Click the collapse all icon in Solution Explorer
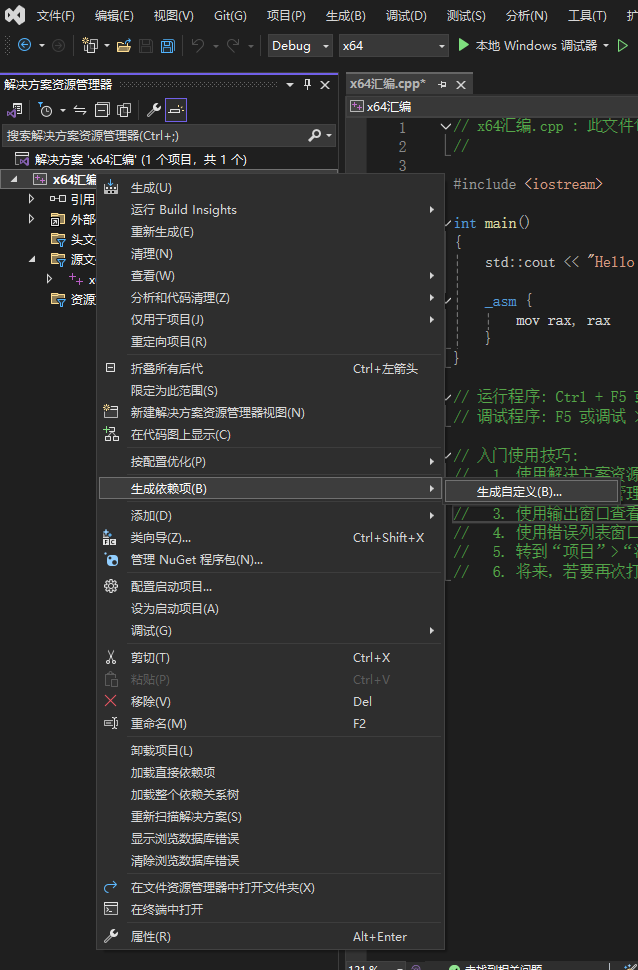The image size is (638, 970). click(102, 110)
